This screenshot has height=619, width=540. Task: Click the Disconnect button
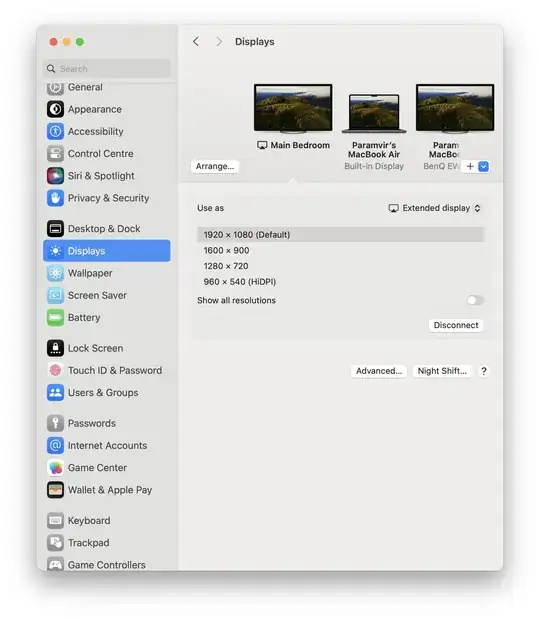coord(456,325)
